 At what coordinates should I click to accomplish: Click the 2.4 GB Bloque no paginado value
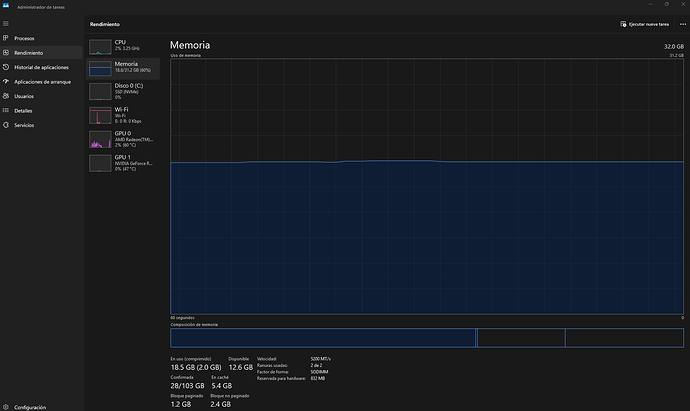[220, 404]
